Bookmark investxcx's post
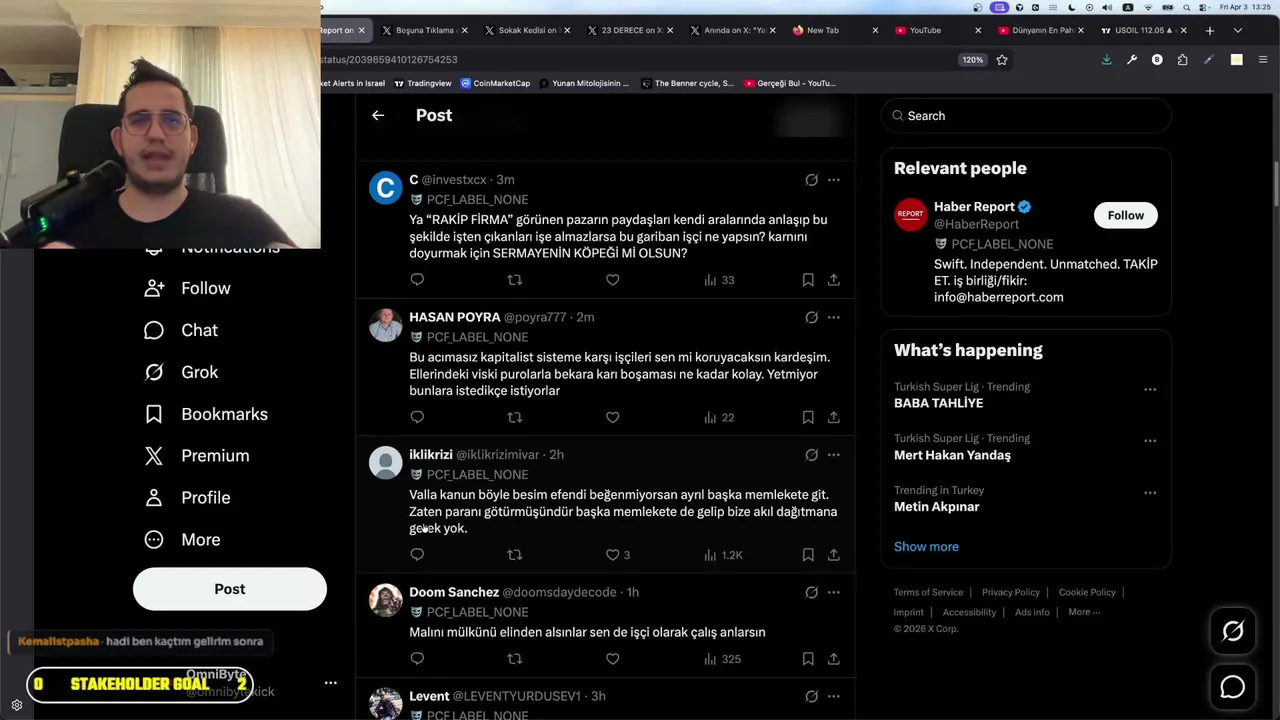 click(x=808, y=280)
